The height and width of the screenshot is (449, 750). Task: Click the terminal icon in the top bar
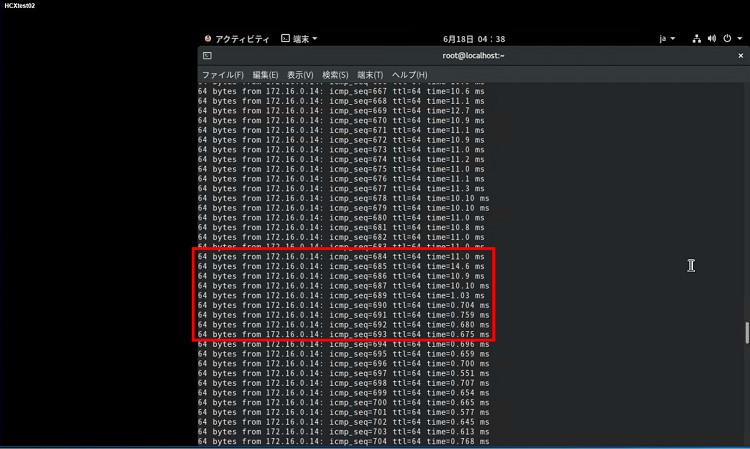286,39
